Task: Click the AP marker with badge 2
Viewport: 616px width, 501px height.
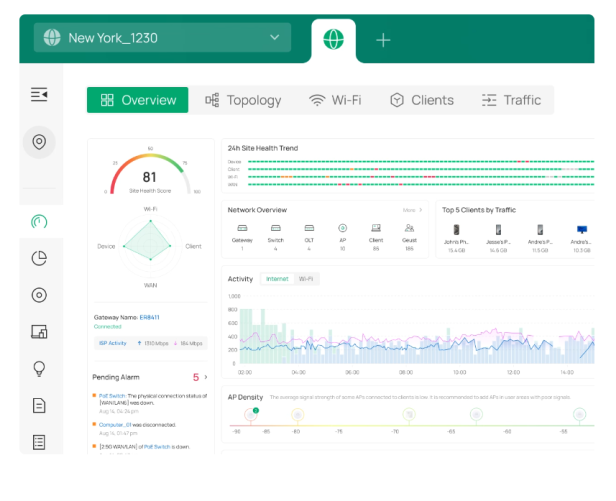Action: (251, 415)
